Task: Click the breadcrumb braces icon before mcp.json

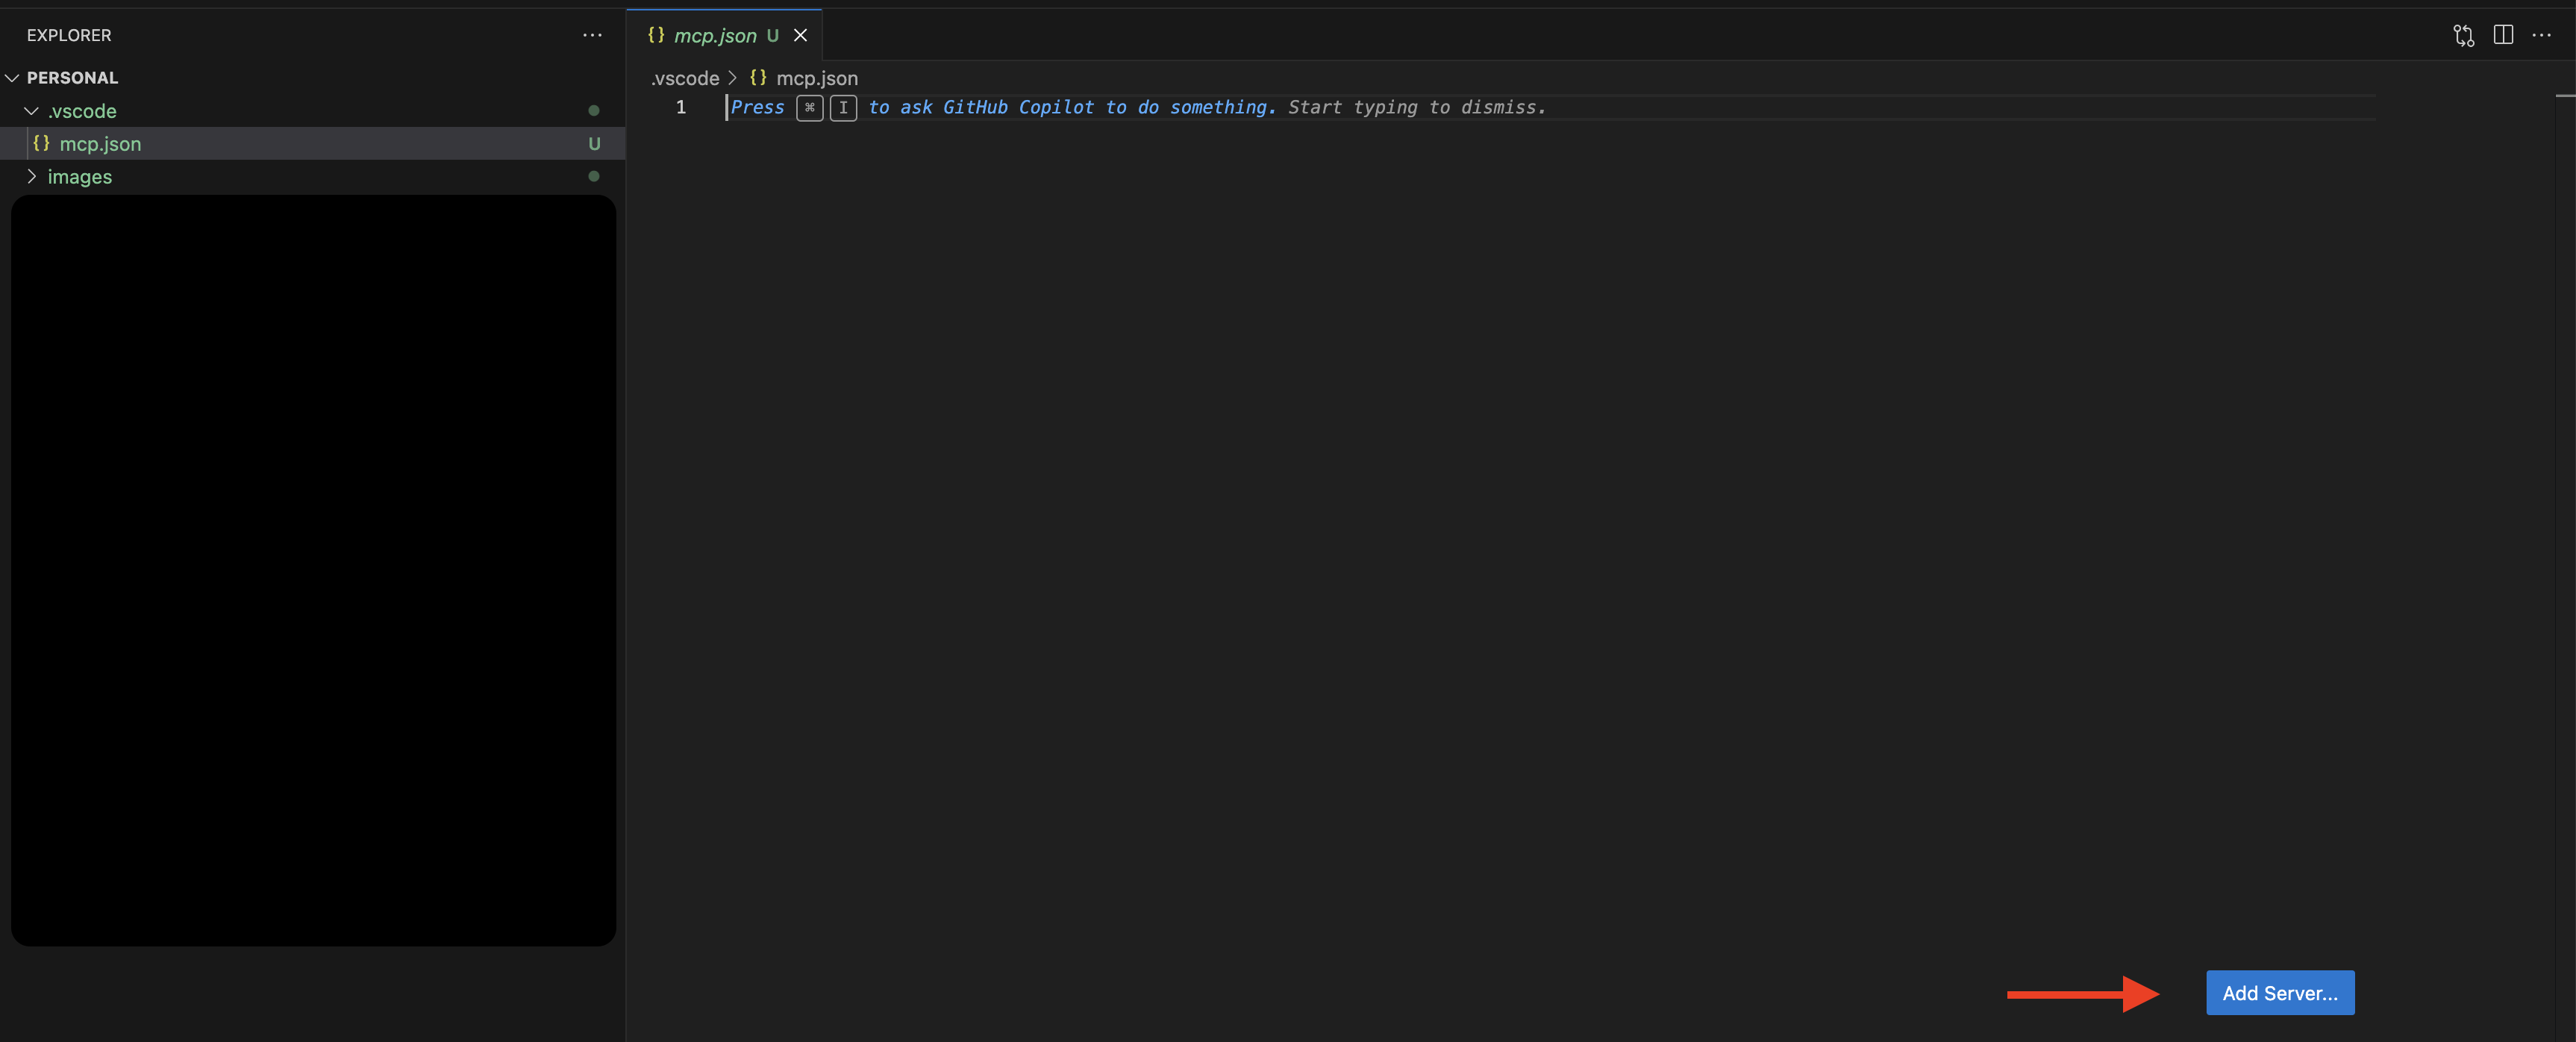Action: point(758,78)
